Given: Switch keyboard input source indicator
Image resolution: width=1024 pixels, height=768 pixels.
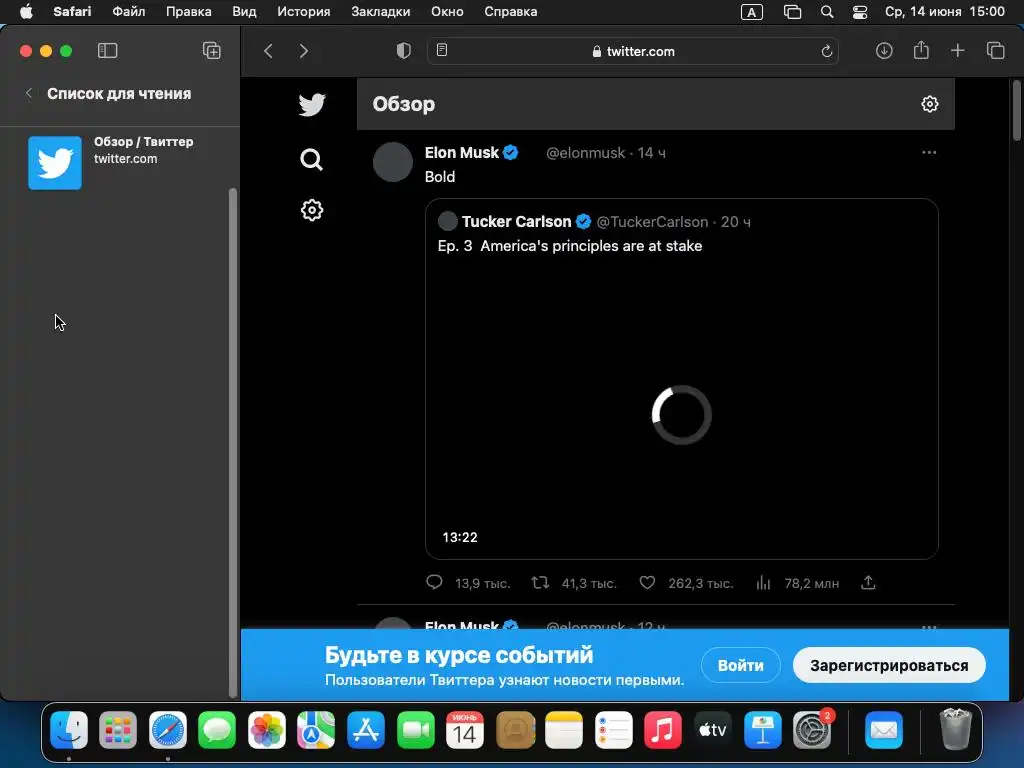Looking at the screenshot, I should (x=752, y=12).
